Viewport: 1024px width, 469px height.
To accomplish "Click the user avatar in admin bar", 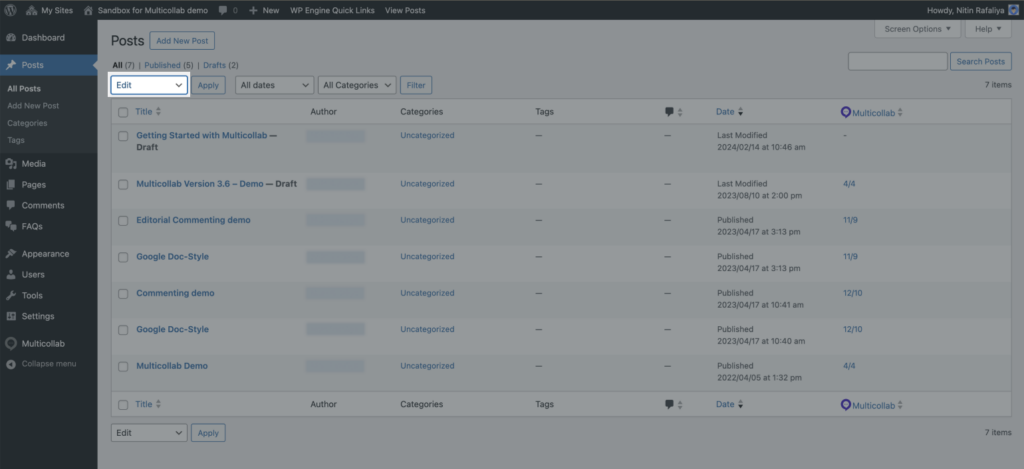I will click(1013, 10).
